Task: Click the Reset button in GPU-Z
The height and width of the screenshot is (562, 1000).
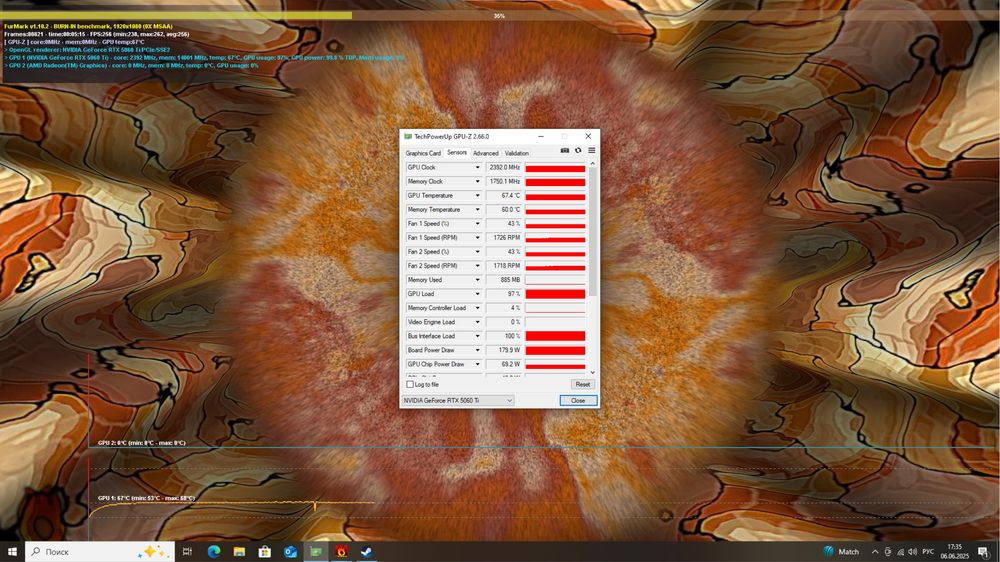Action: click(x=582, y=385)
